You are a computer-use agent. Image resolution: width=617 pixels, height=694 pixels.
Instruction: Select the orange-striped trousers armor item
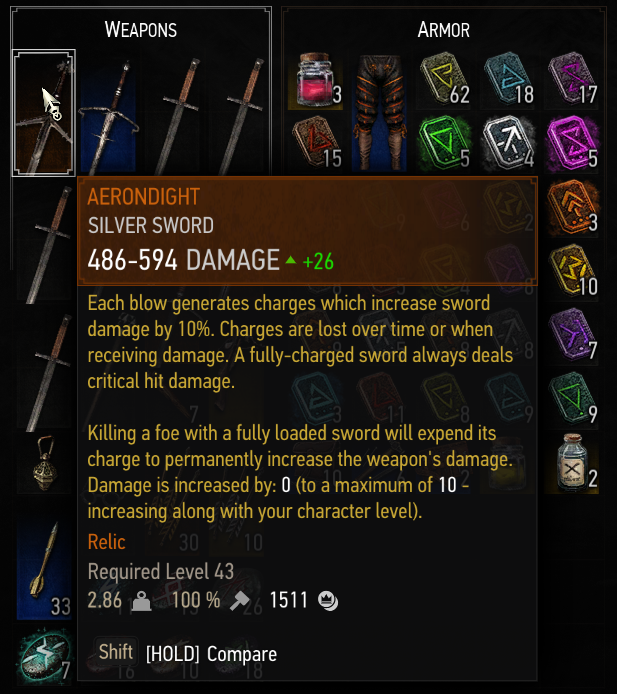pos(379,113)
